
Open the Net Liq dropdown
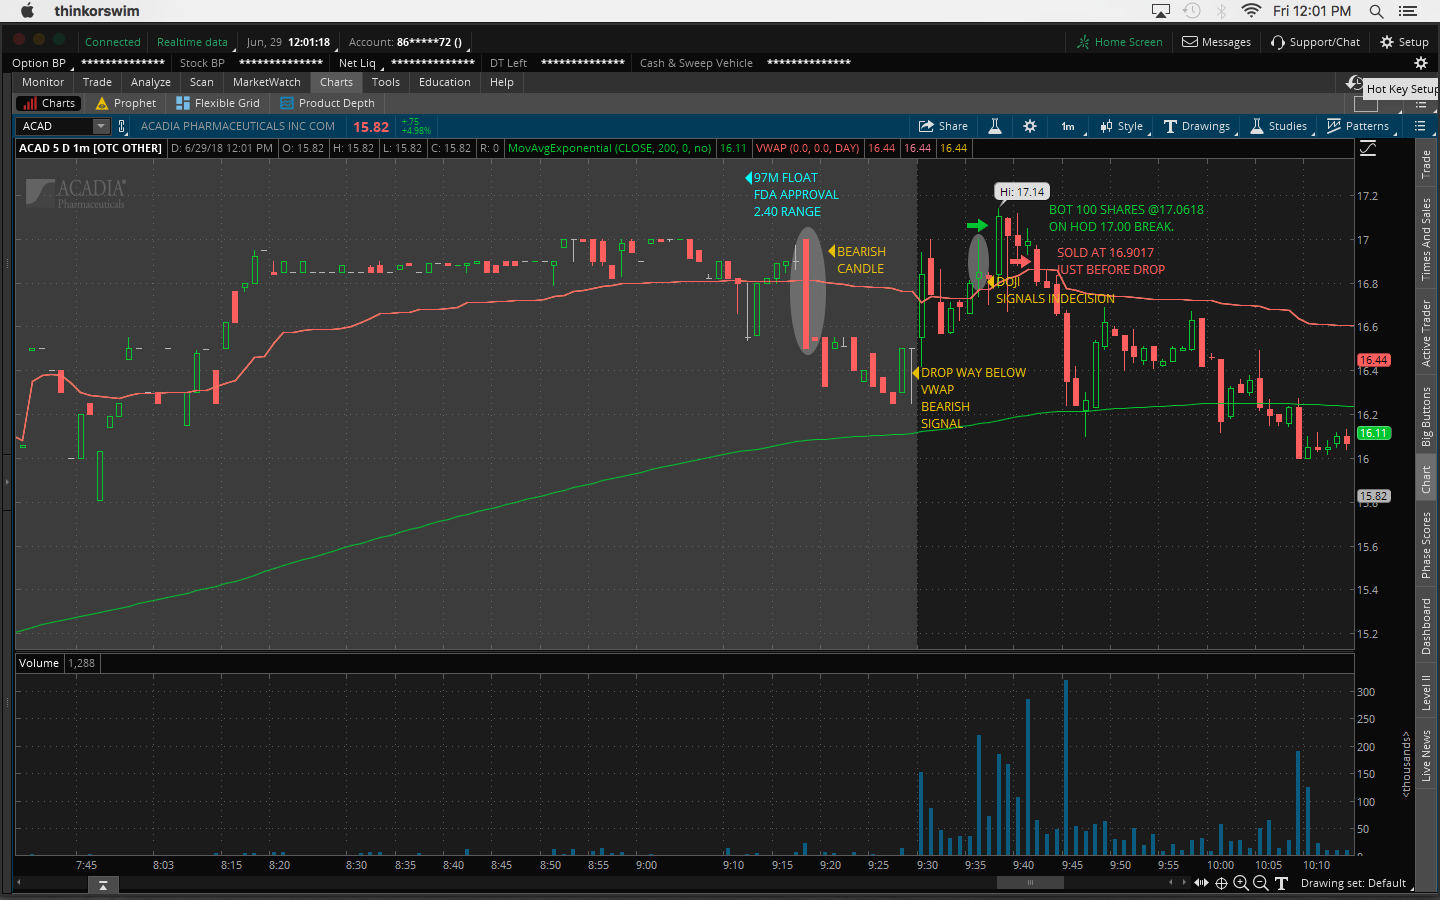[x=359, y=63]
